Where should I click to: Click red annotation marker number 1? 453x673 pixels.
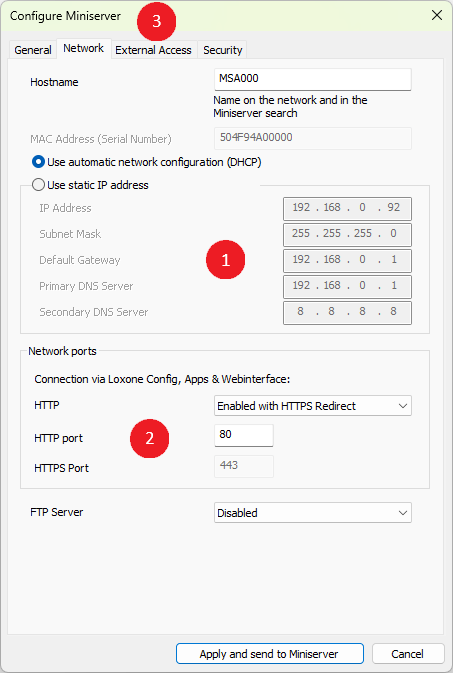(x=225, y=260)
